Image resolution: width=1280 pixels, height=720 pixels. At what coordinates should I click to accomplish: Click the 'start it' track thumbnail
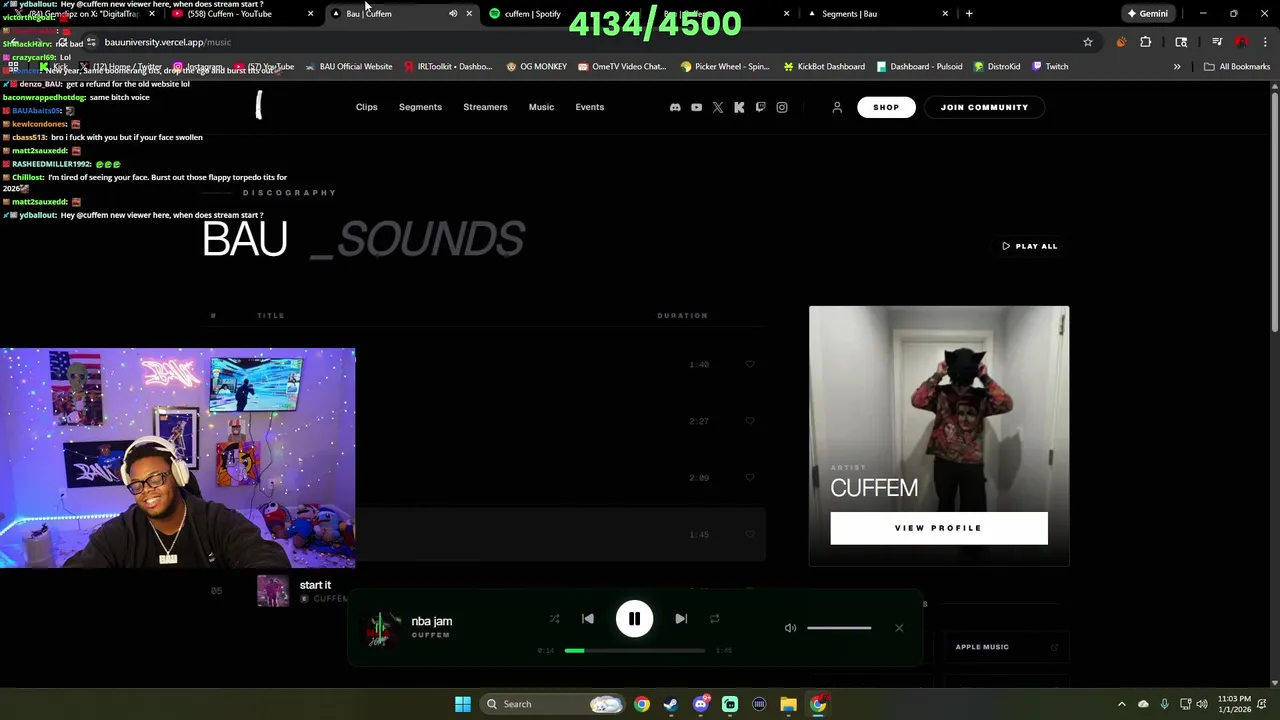(x=273, y=591)
